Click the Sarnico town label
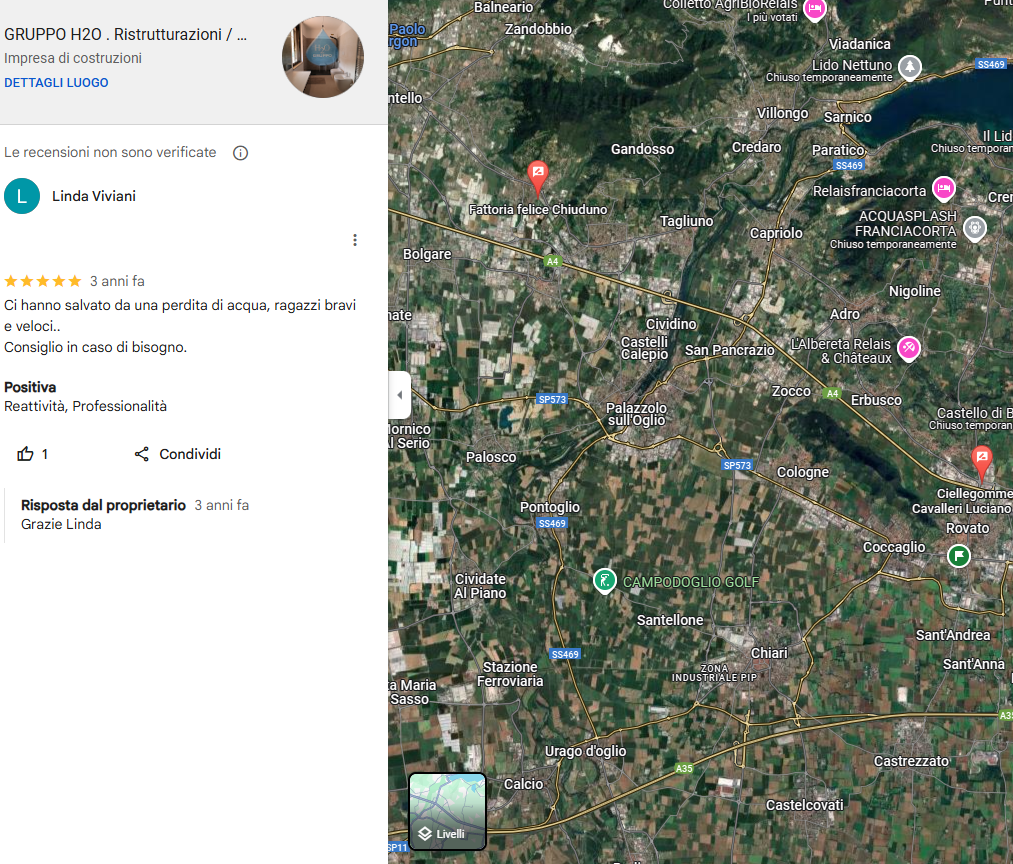 click(848, 117)
